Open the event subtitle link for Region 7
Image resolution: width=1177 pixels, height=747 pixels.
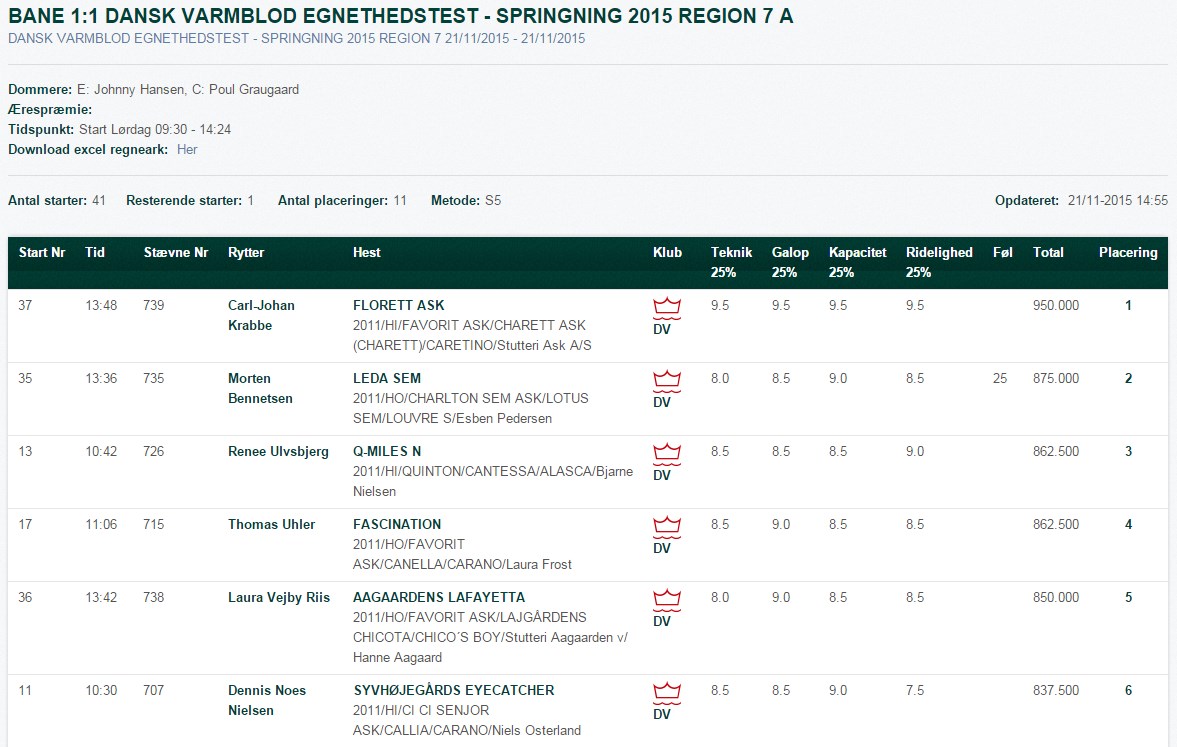(x=297, y=38)
